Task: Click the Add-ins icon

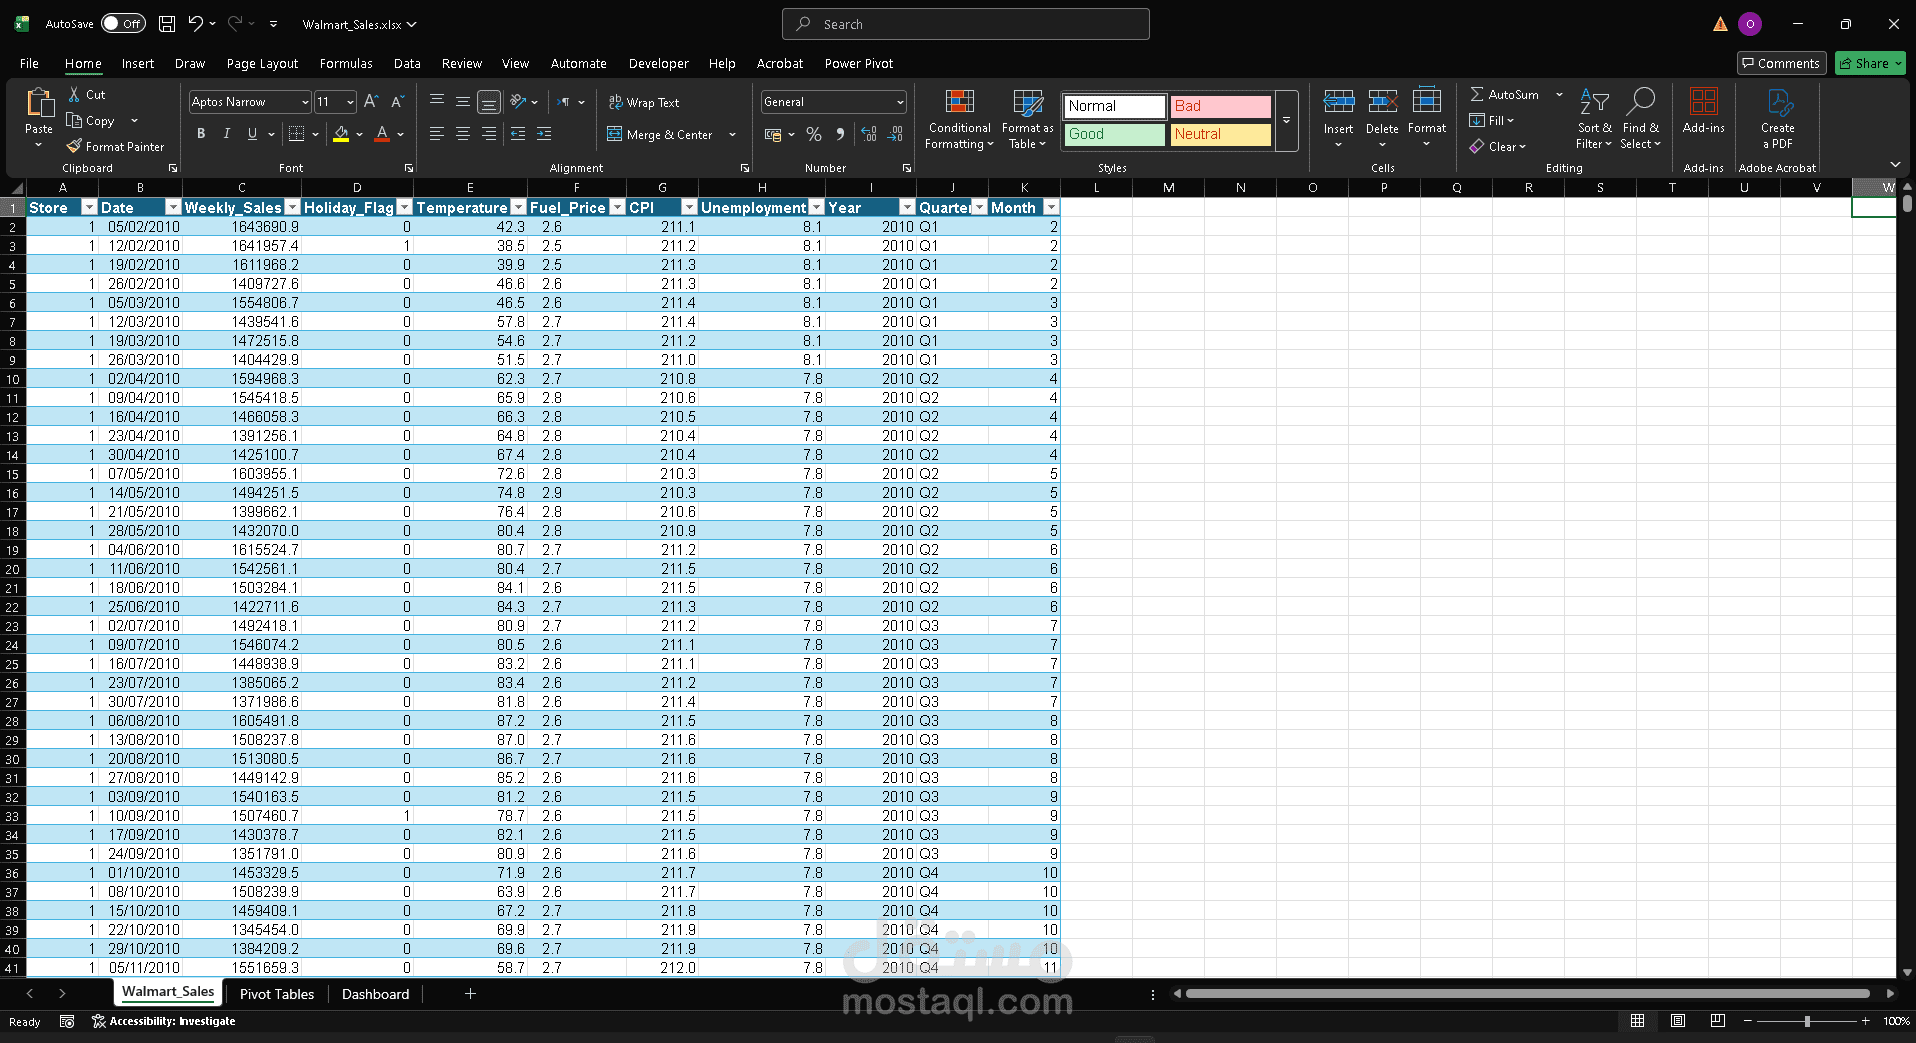Action: click(x=1704, y=102)
